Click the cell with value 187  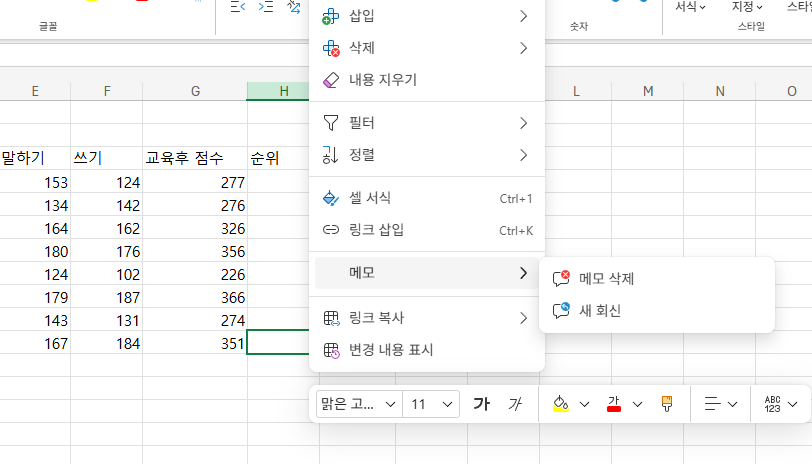pos(107,298)
